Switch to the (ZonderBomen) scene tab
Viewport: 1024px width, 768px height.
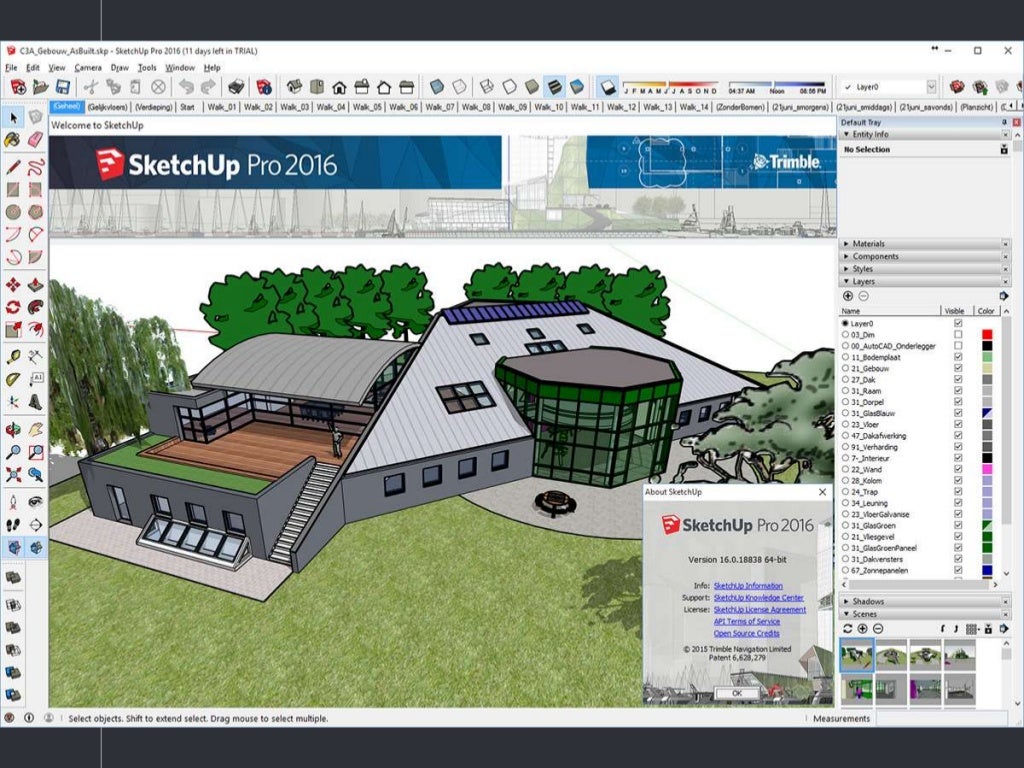[x=740, y=106]
